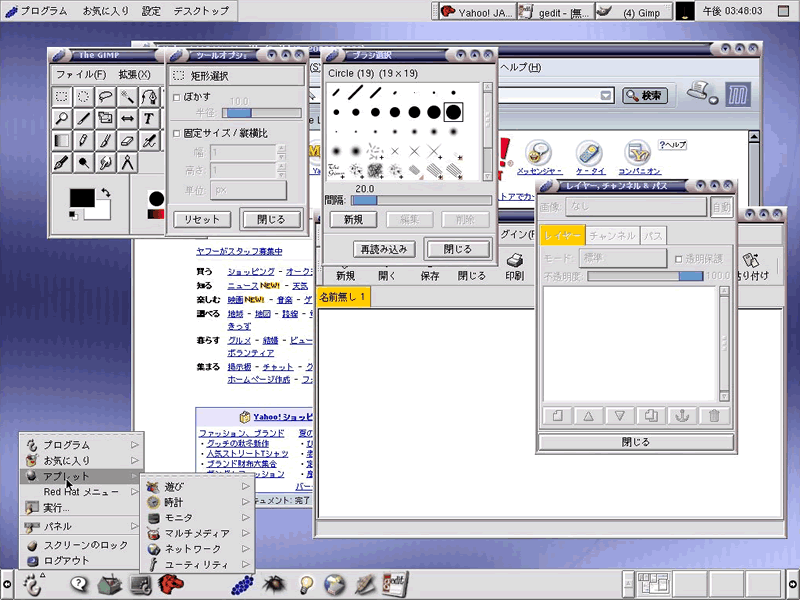Click the print (印刷) icon in gedit toolbar
Screen dimensions: 800x600
point(514,266)
